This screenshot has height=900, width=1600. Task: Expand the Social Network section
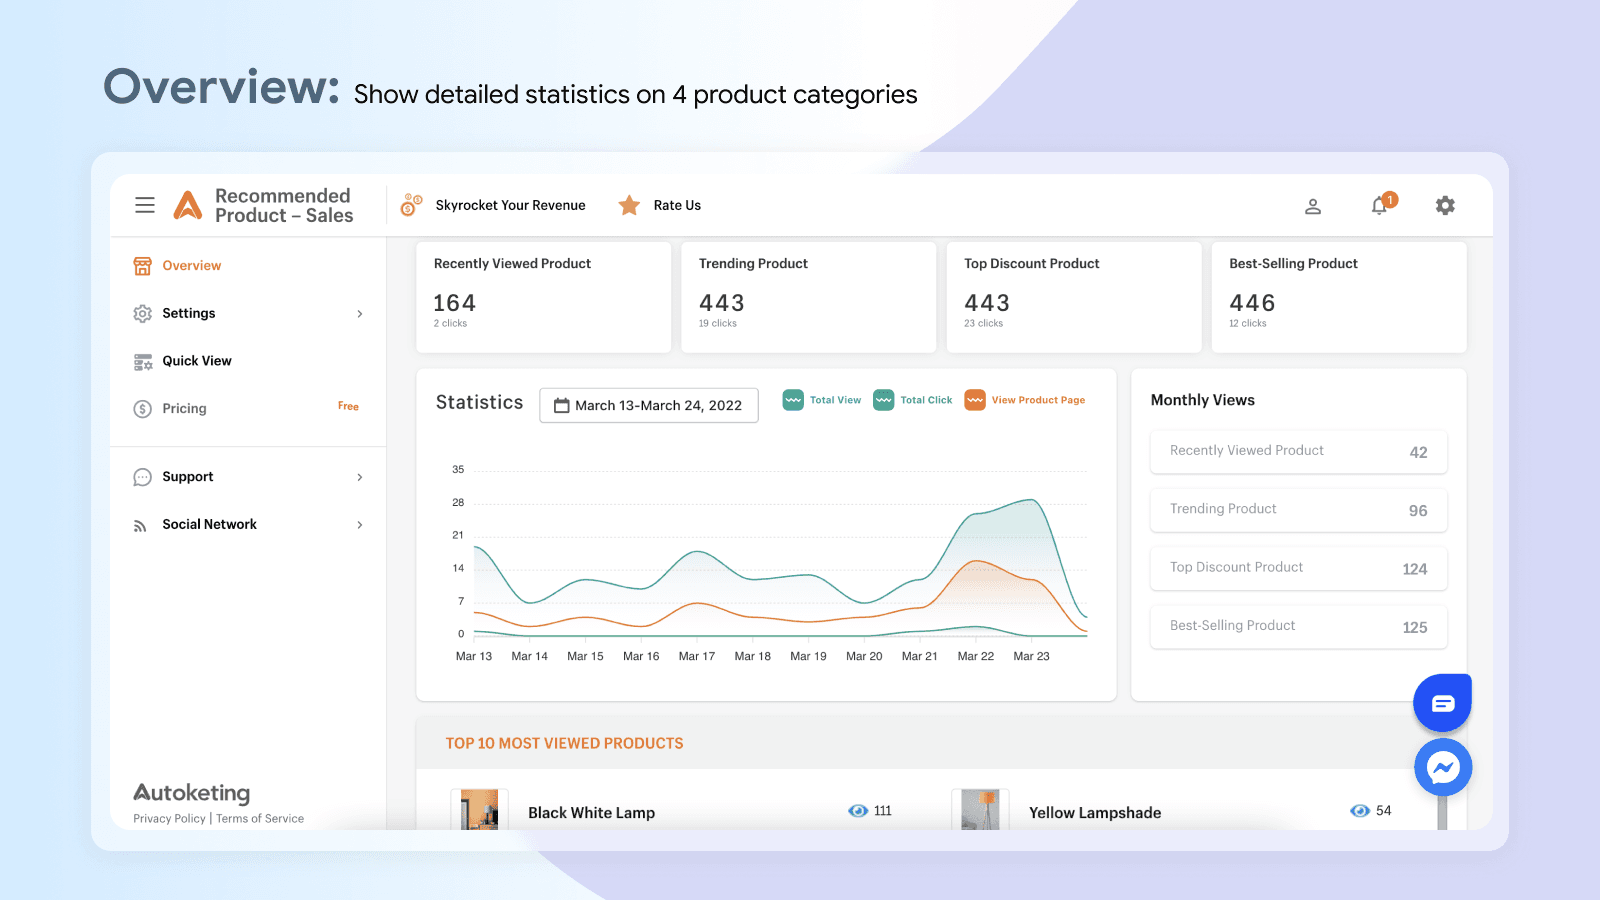(209, 524)
